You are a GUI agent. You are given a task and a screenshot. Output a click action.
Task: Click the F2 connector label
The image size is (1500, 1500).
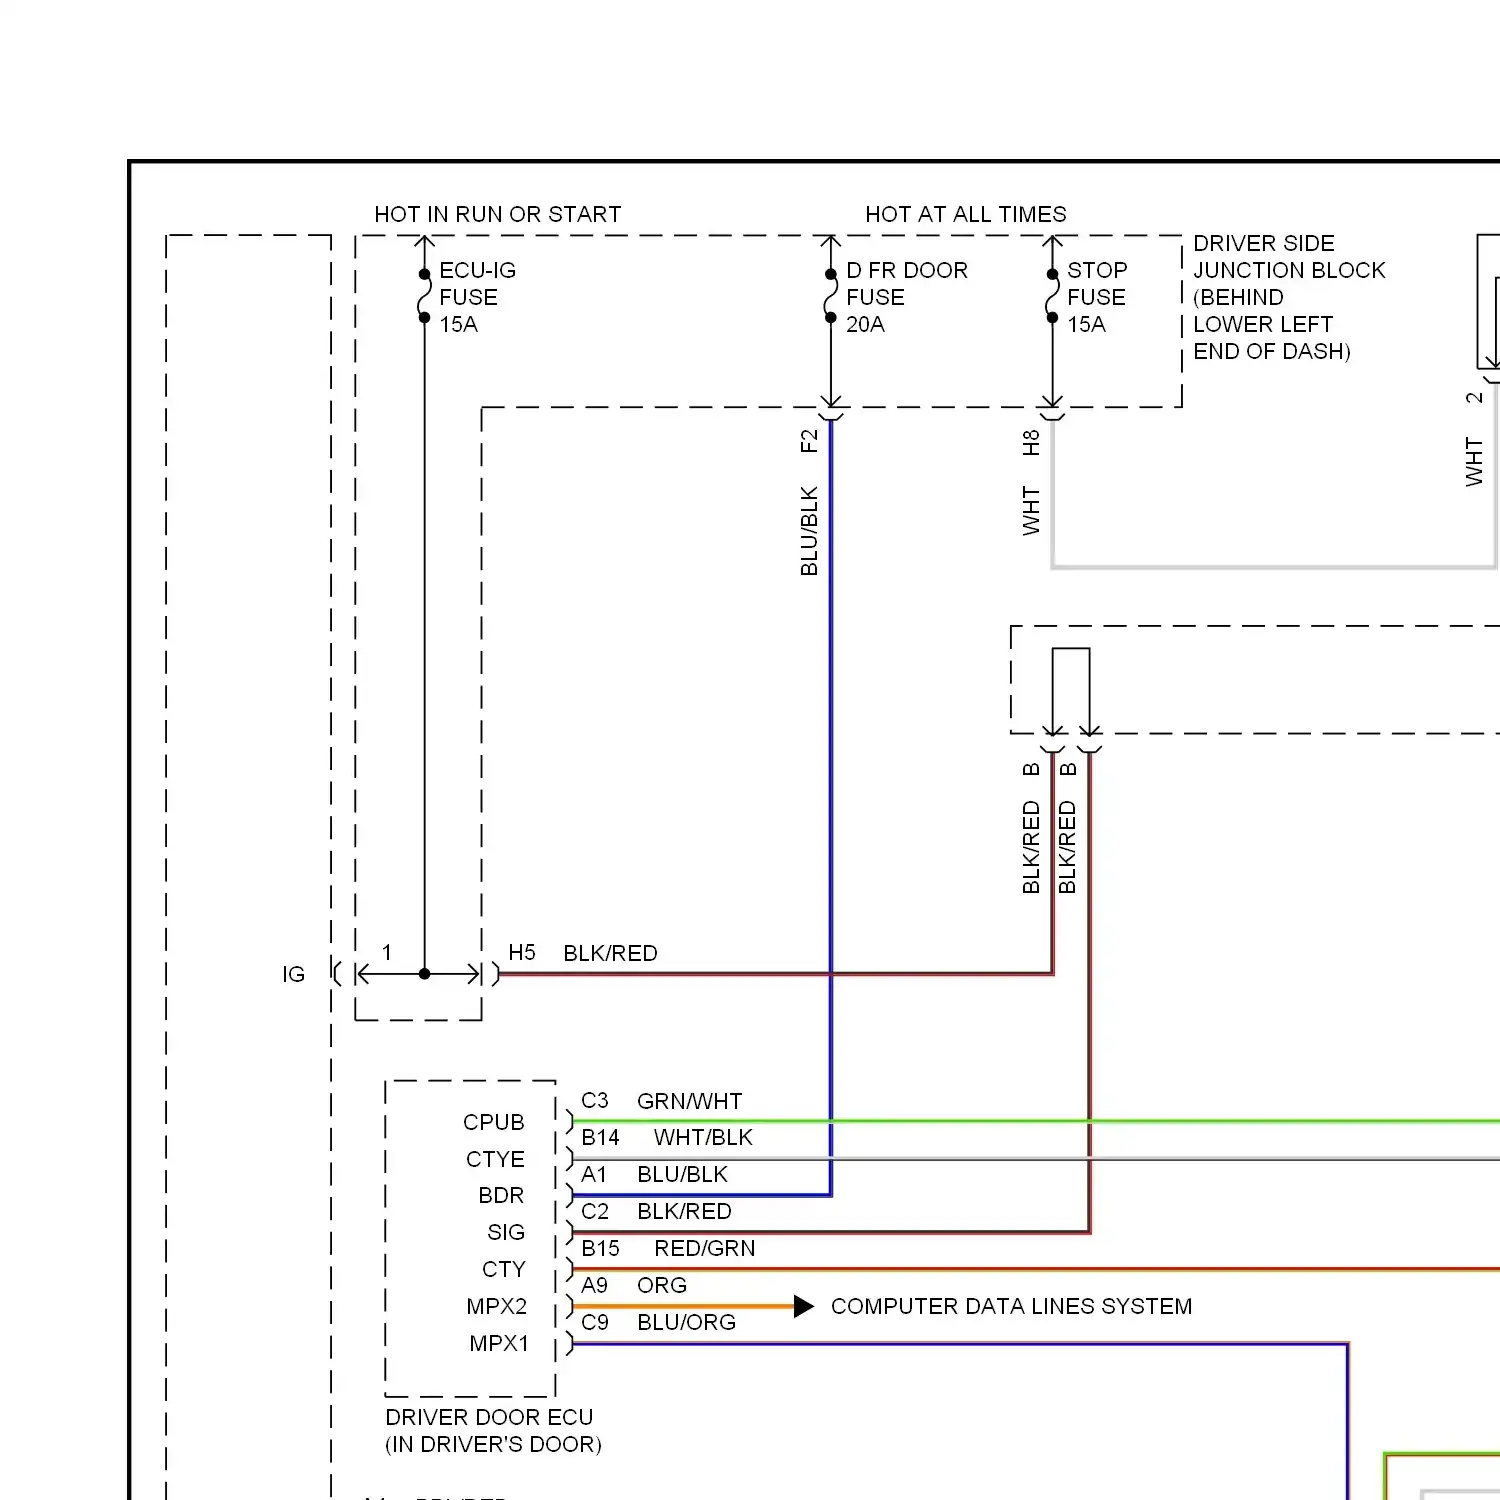click(809, 441)
